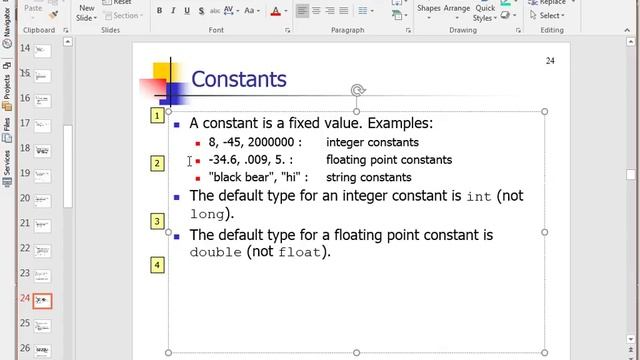Select slide 21 thumbnail
This screenshot has width=640, height=360.
42,225
